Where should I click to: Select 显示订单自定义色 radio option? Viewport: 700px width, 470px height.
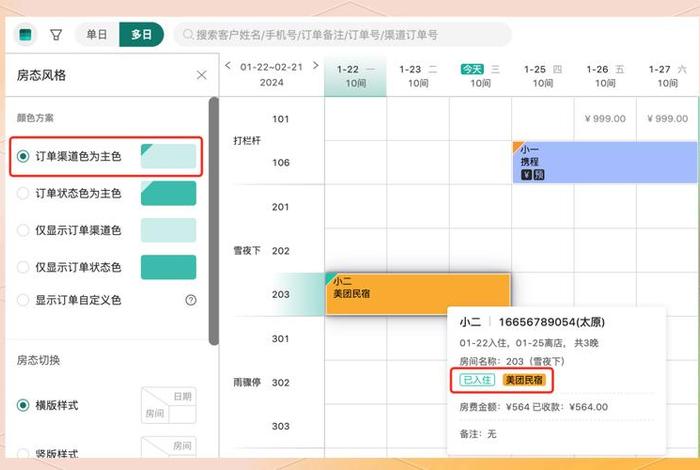point(23,300)
